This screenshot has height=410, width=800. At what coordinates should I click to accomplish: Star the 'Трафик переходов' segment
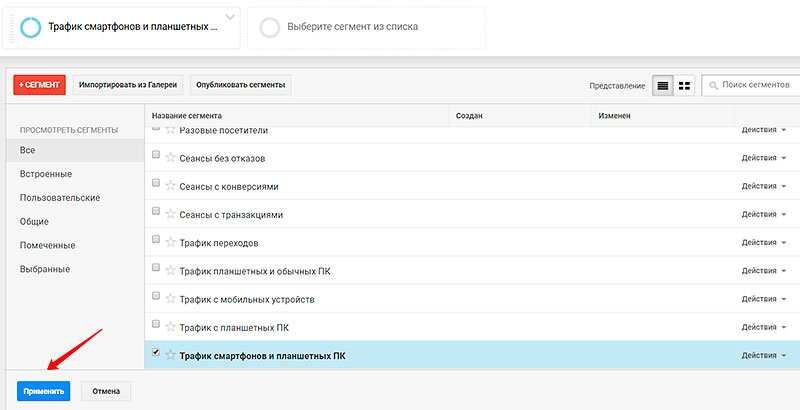170,242
